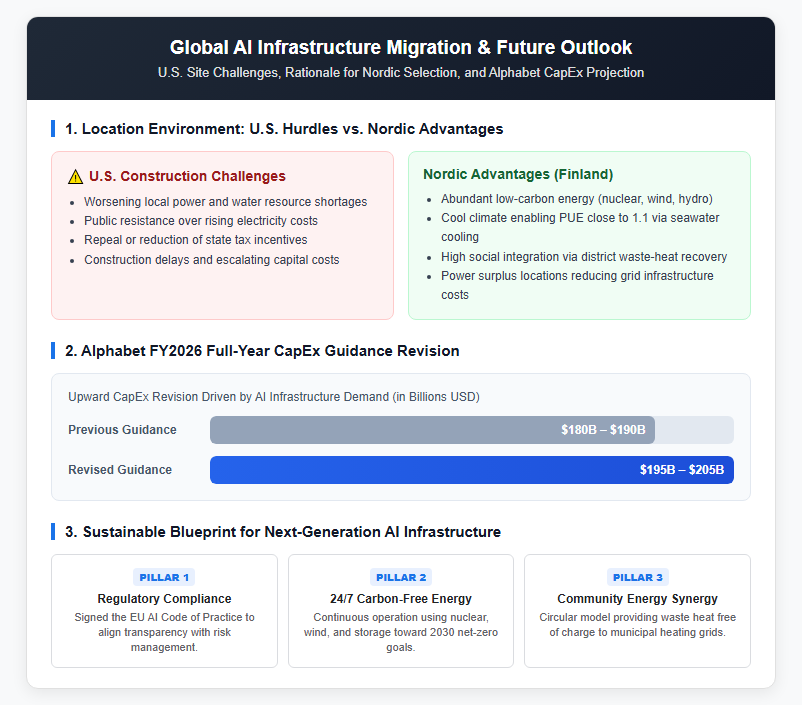Click the 'Revised Guidance' row label
Viewport: 802px width, 705px height.
[120, 470]
